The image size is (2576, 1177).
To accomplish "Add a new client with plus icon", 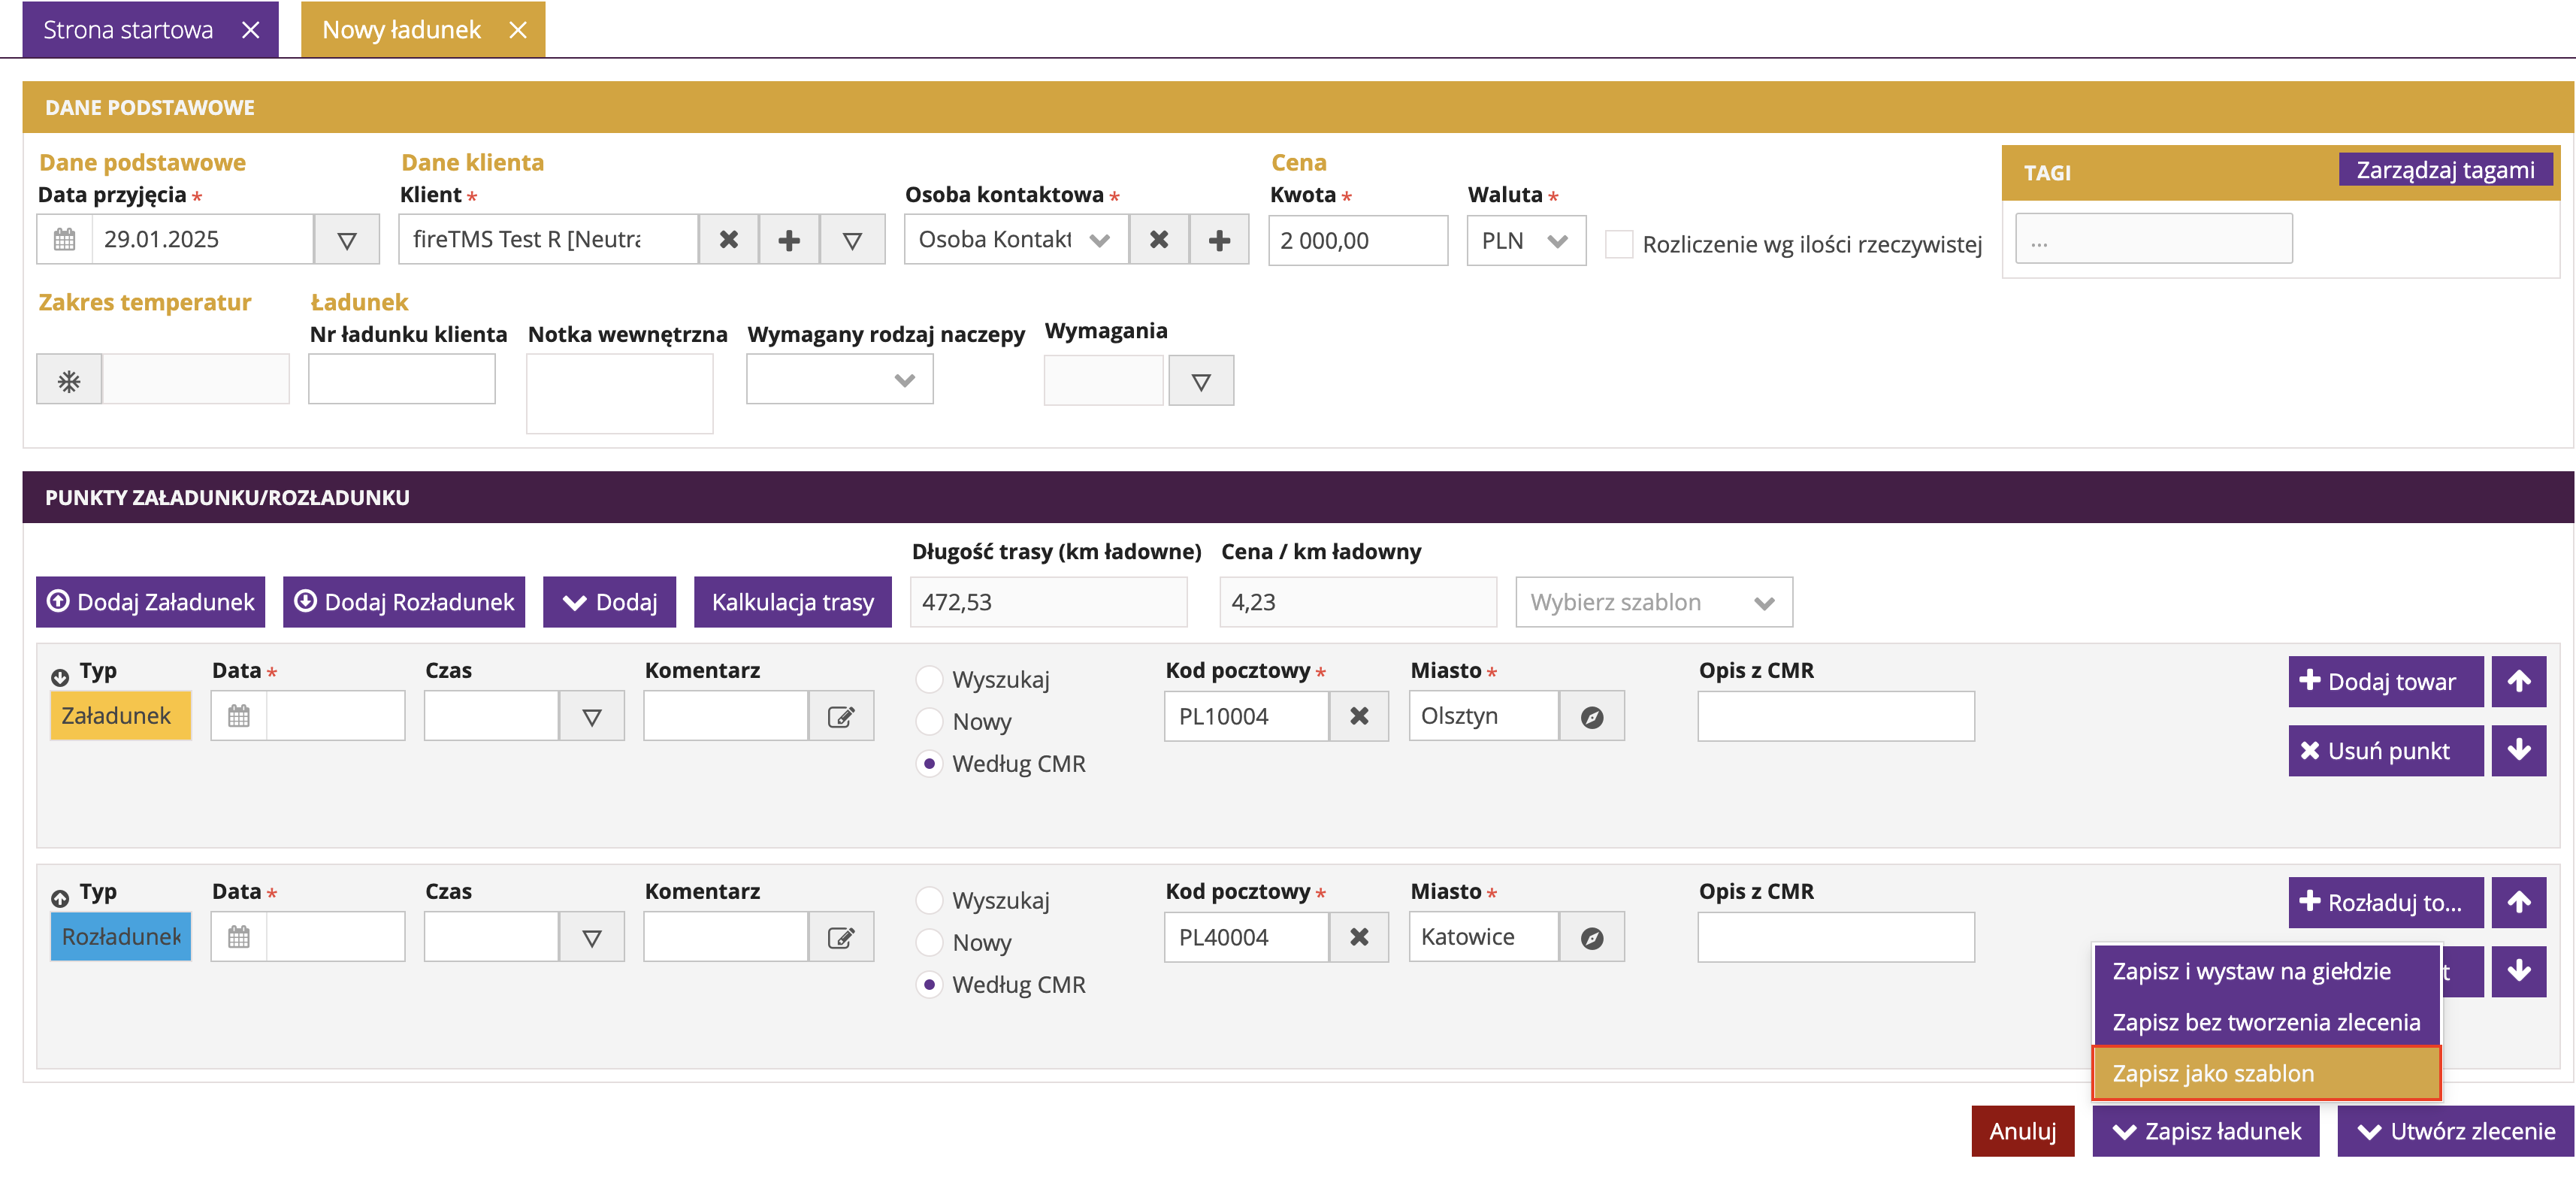I will [789, 240].
